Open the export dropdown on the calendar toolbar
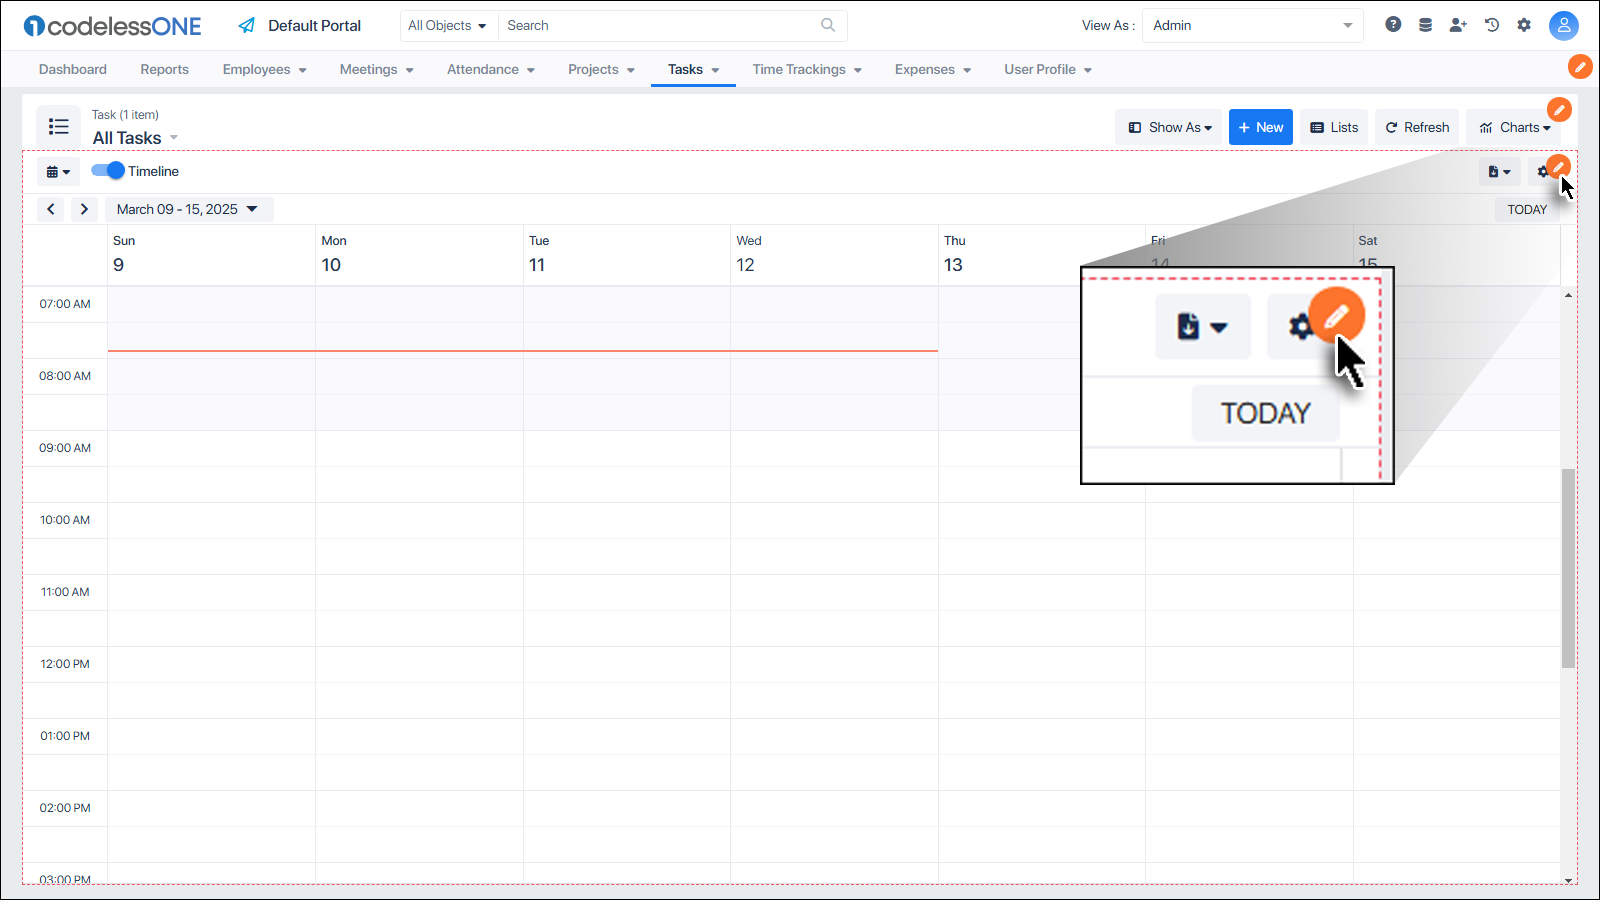The image size is (1600, 900). [1500, 172]
